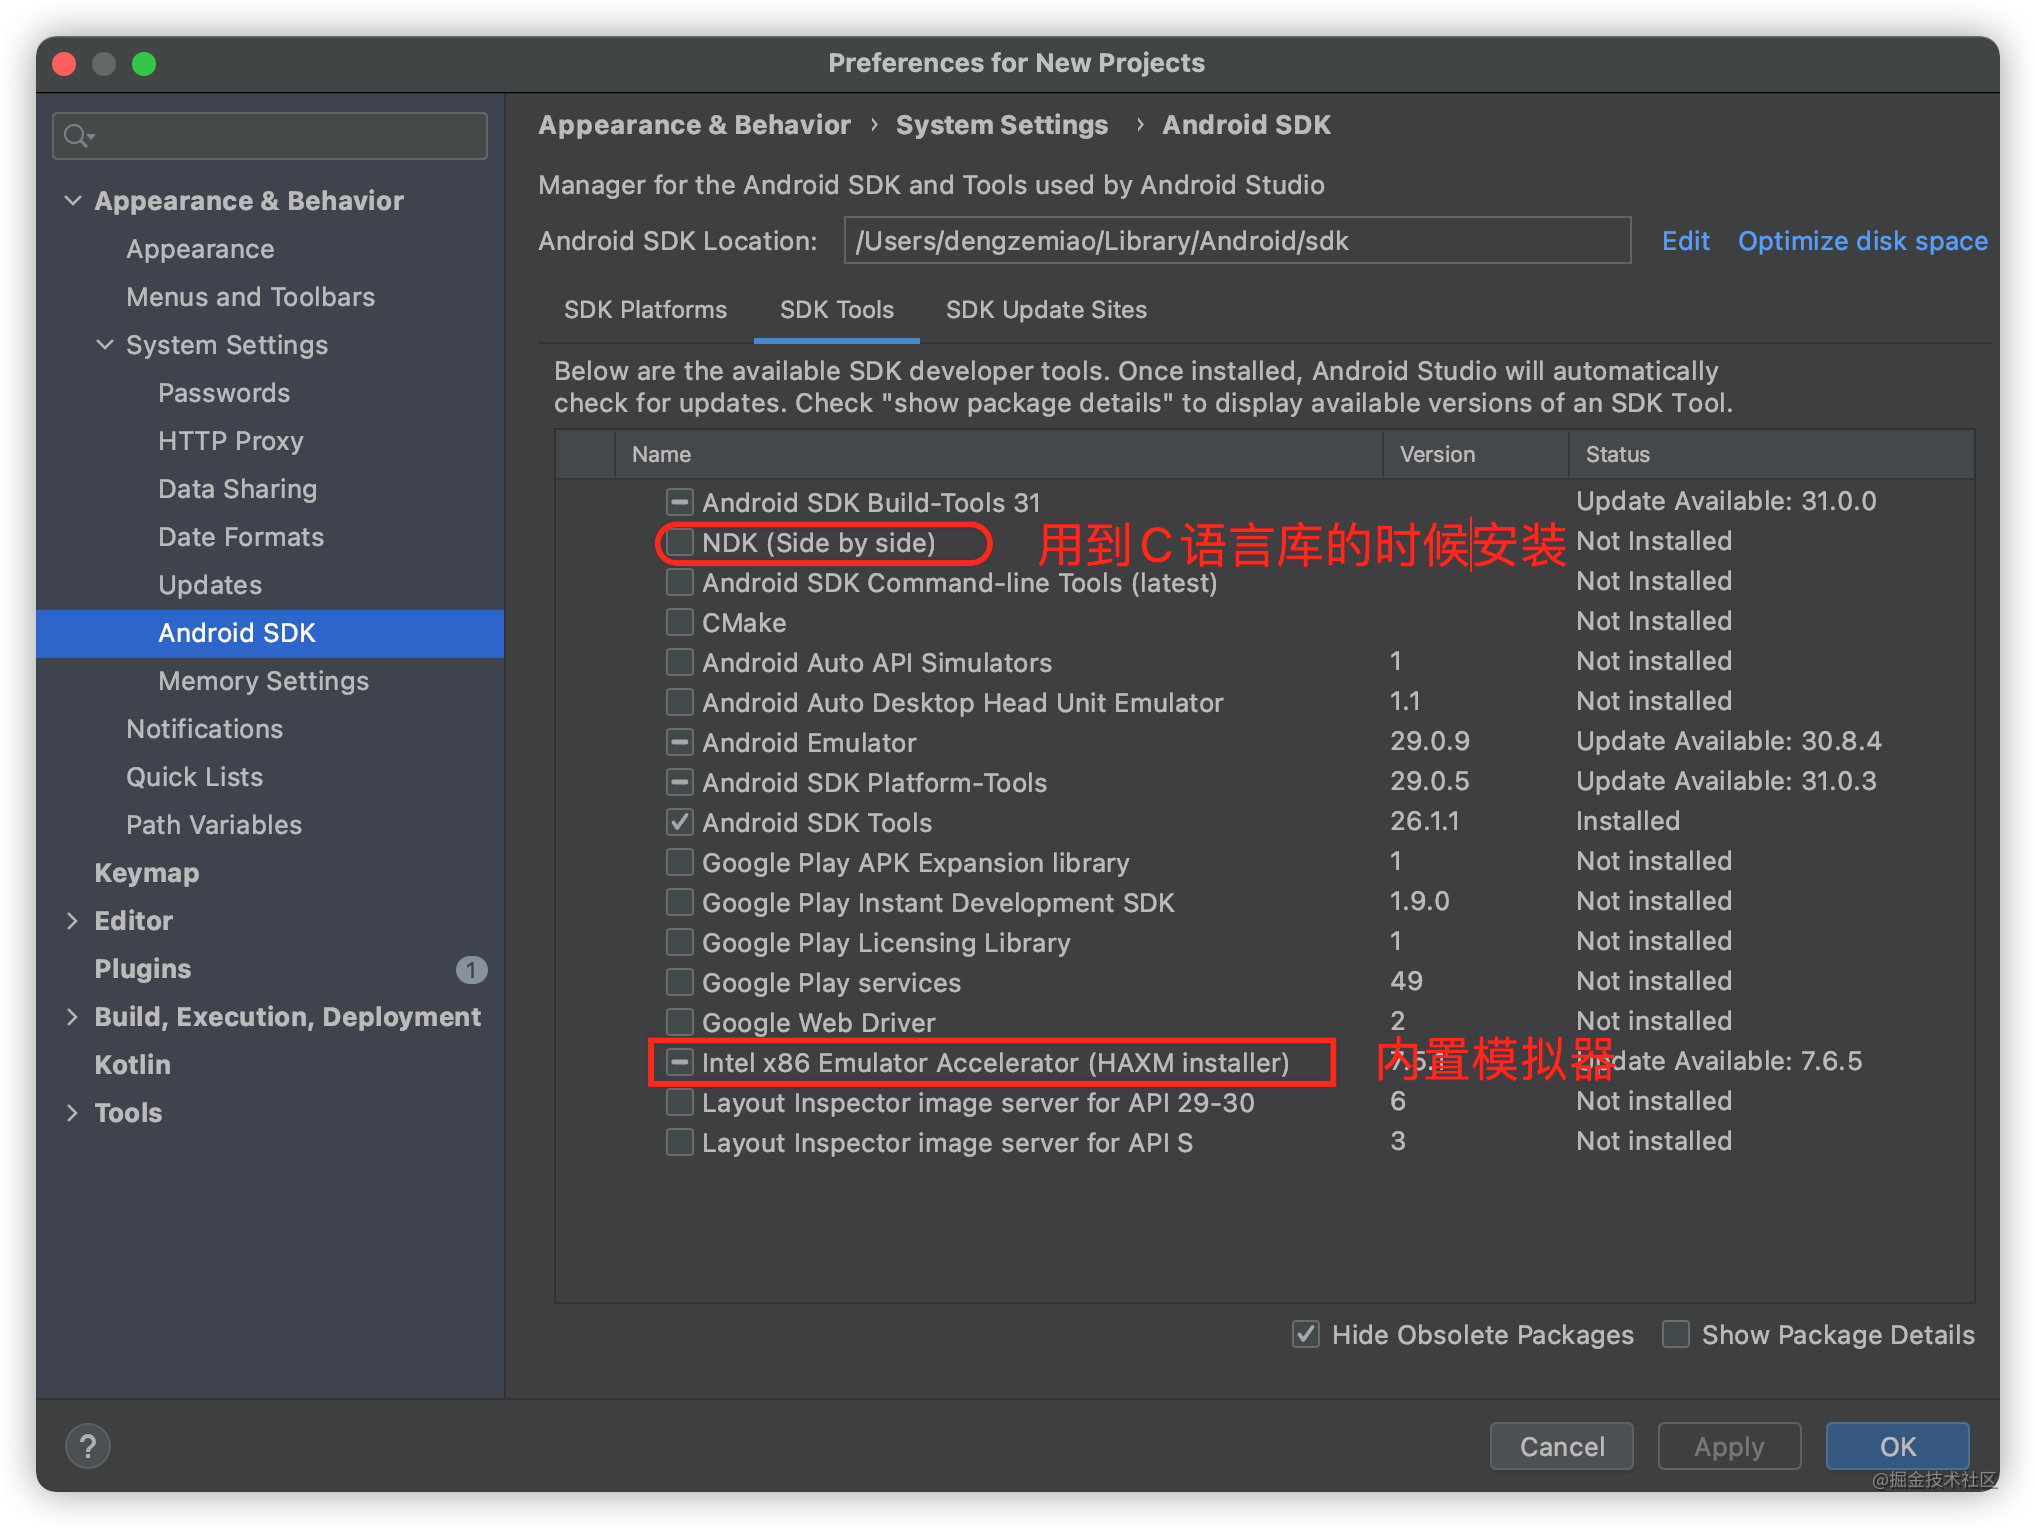Toggle NDK (Side by side) checkbox

pos(680,543)
